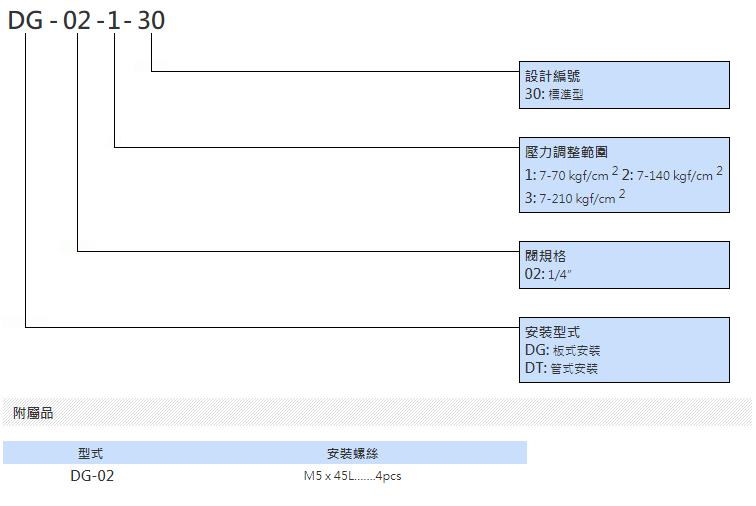756x506 pixels.
Task: Click the 3: 7-210 kgf/cm² option text
Action: (x=575, y=197)
